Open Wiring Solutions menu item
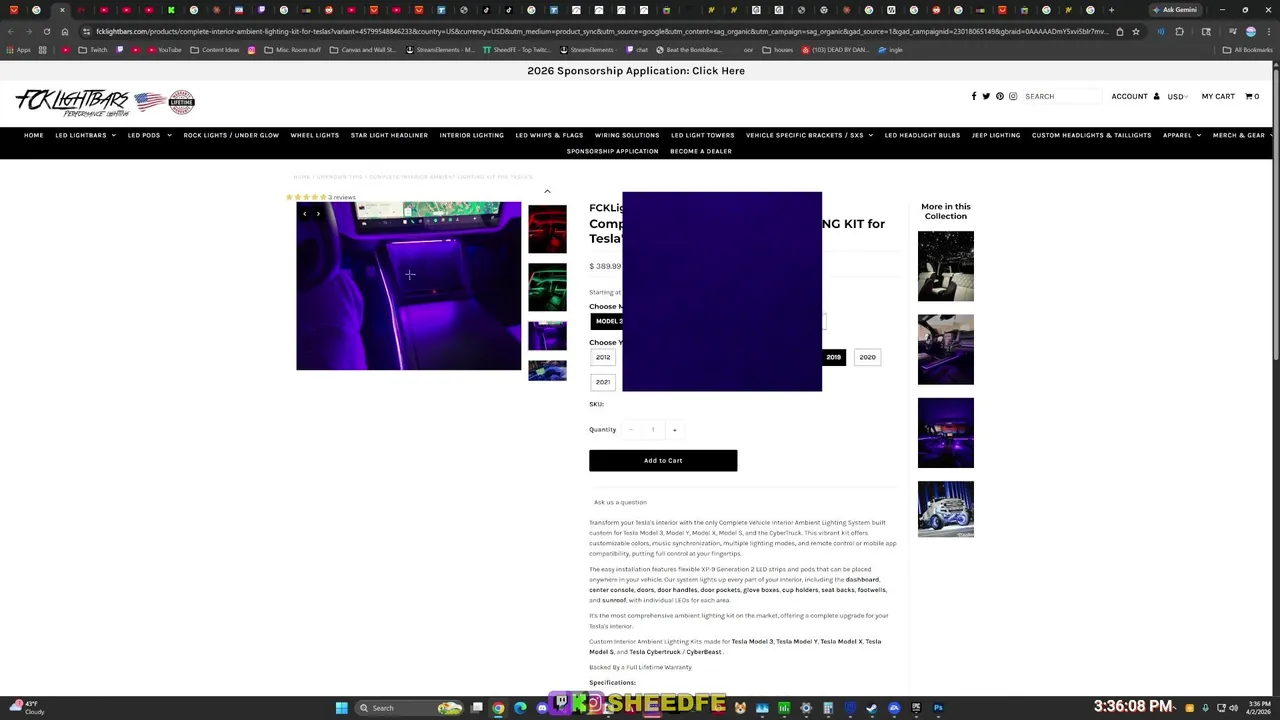The width and height of the screenshot is (1280, 720). [627, 135]
